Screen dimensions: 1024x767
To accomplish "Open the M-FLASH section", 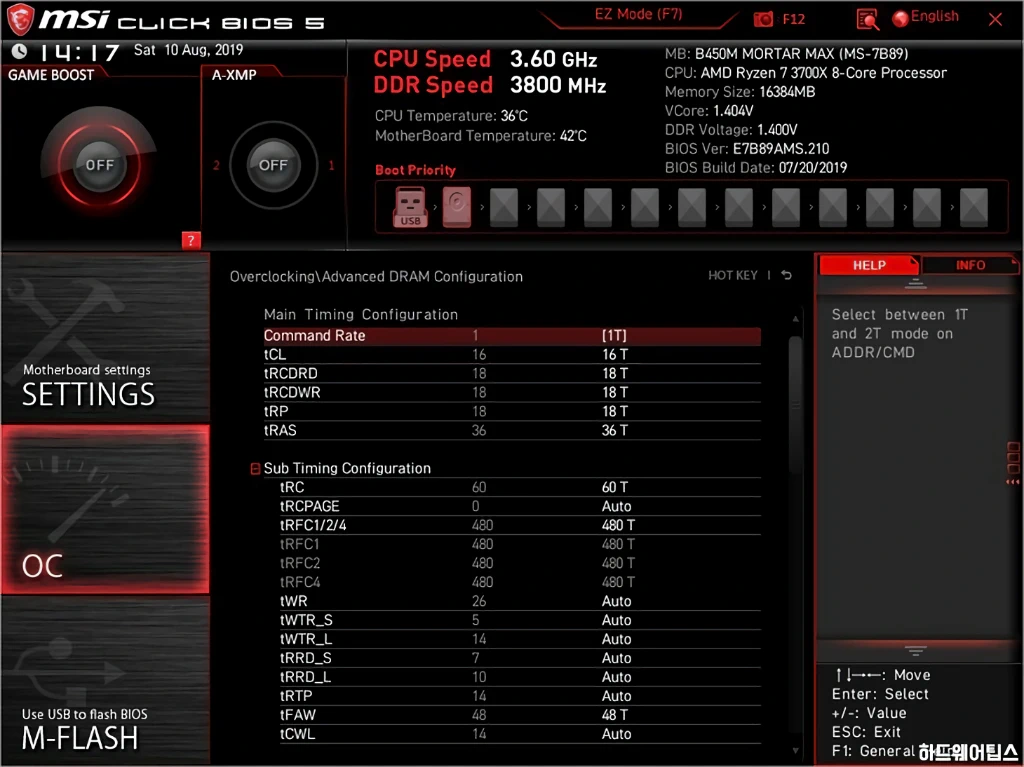I will (x=105, y=680).
